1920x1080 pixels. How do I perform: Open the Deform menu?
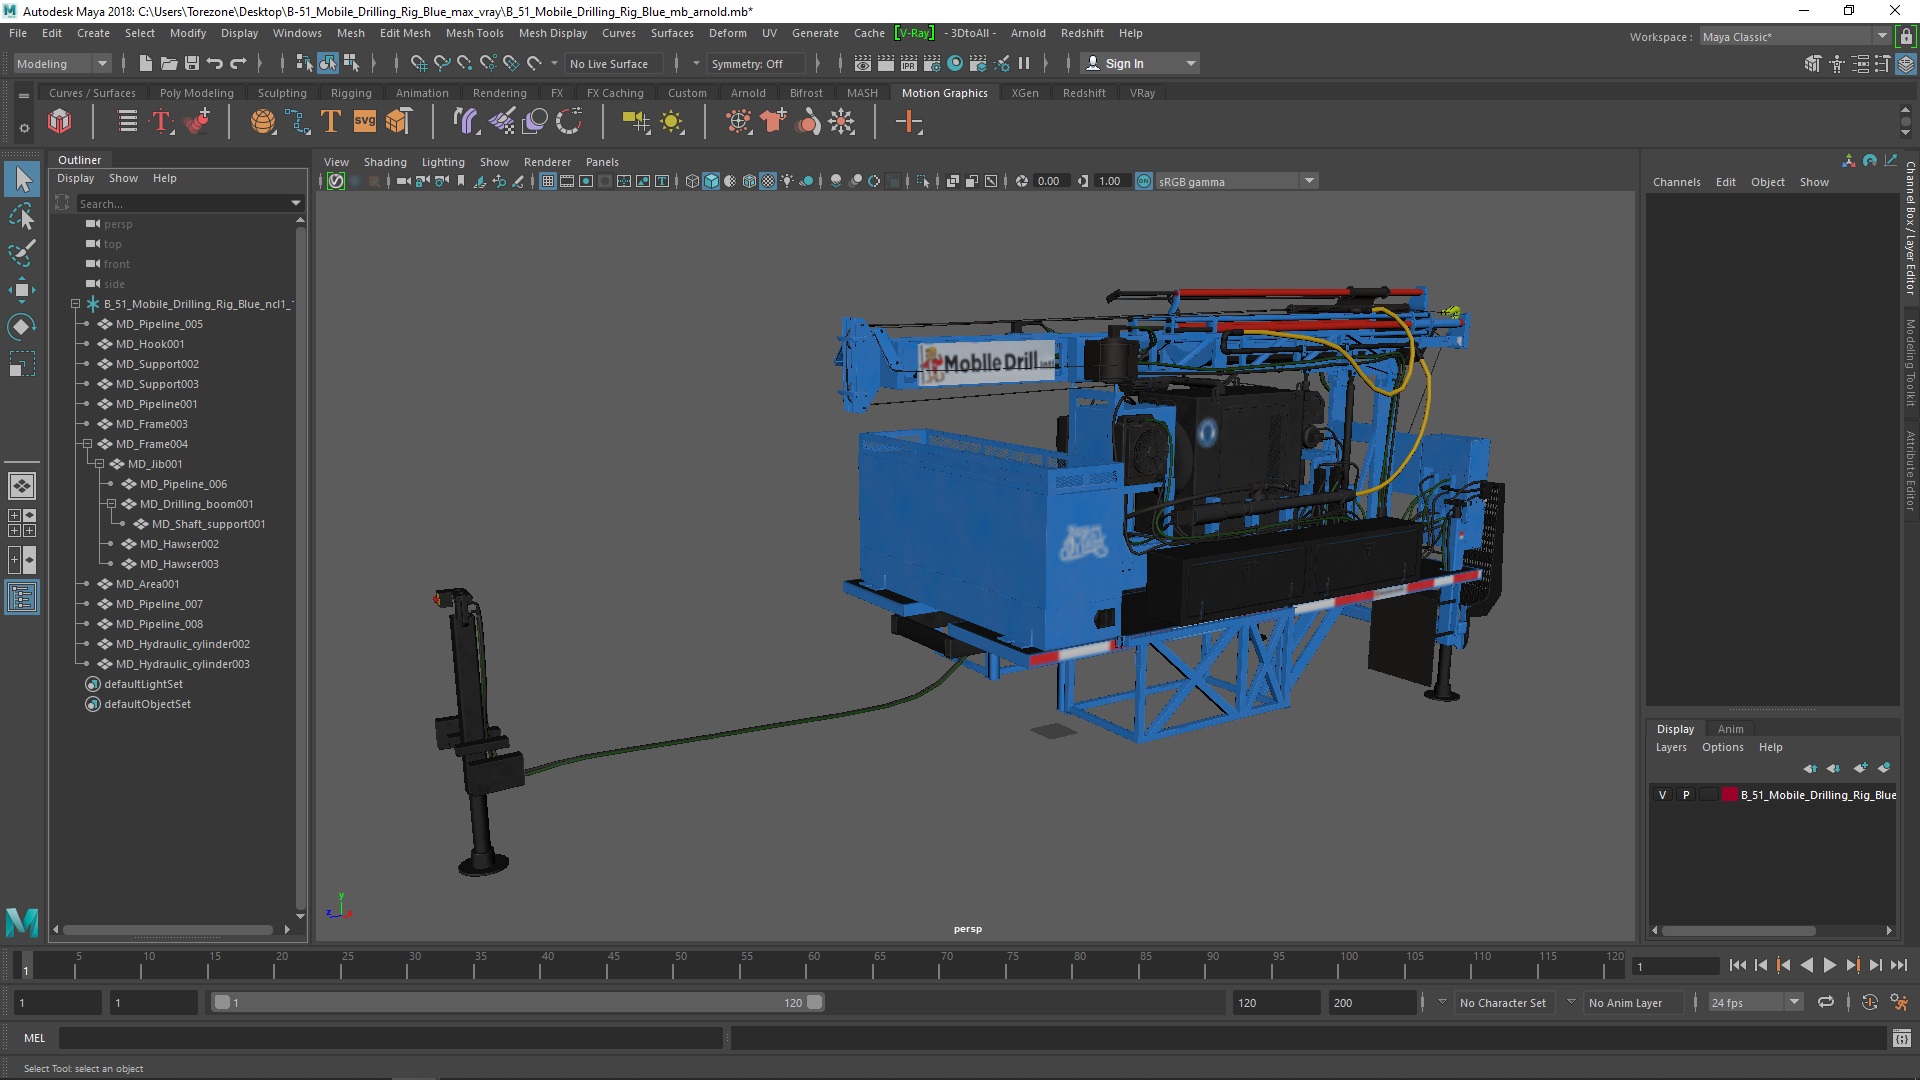[727, 33]
